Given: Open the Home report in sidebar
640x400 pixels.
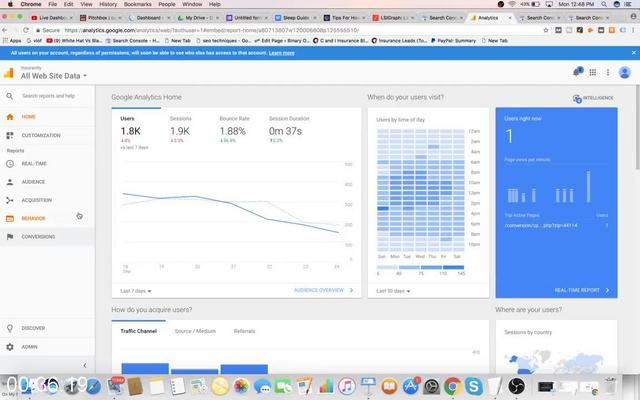Looking at the screenshot, I should [29, 117].
